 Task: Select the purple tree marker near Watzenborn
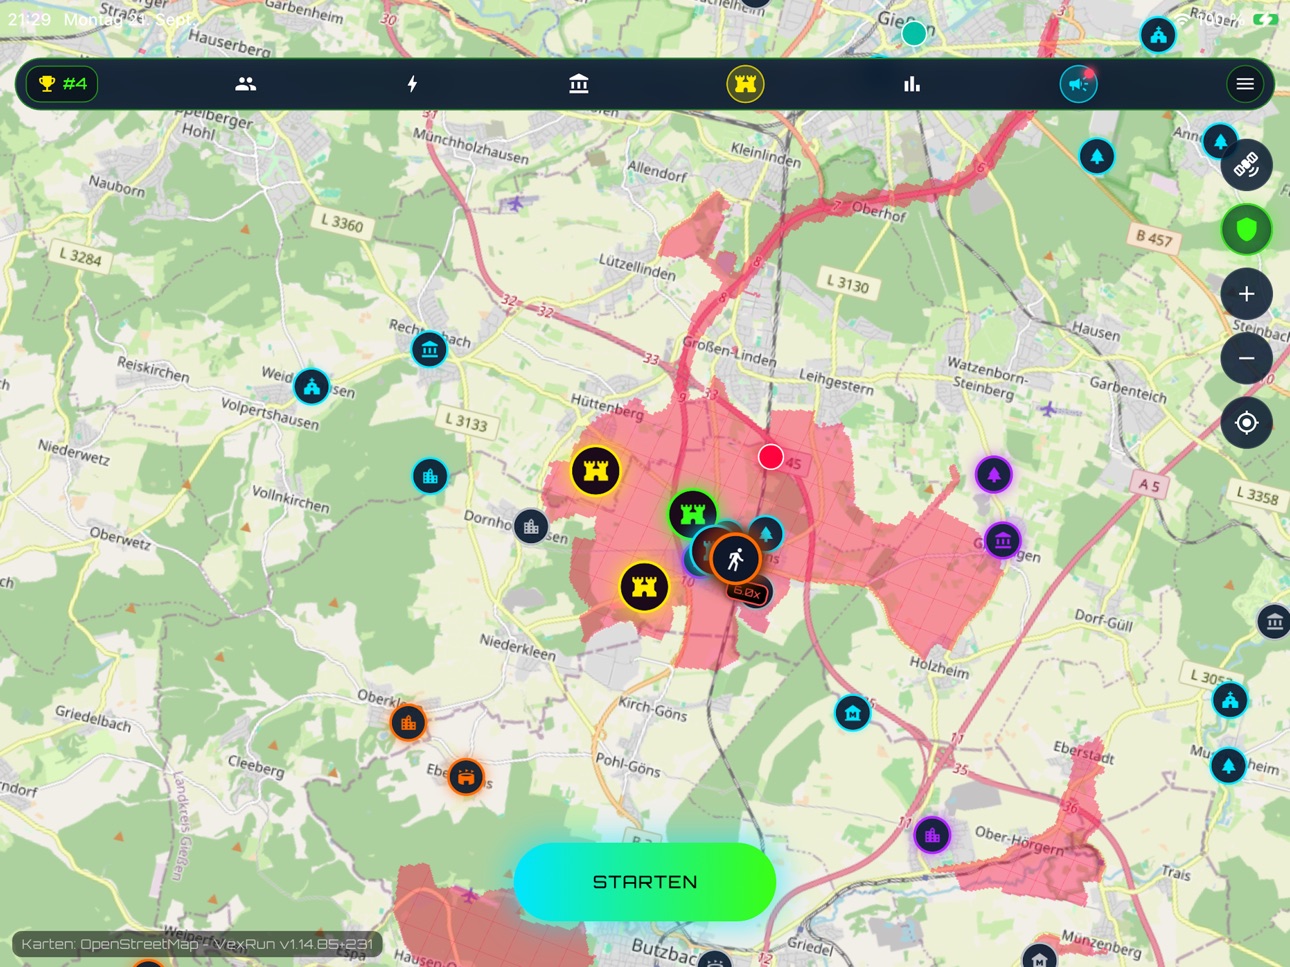993,474
